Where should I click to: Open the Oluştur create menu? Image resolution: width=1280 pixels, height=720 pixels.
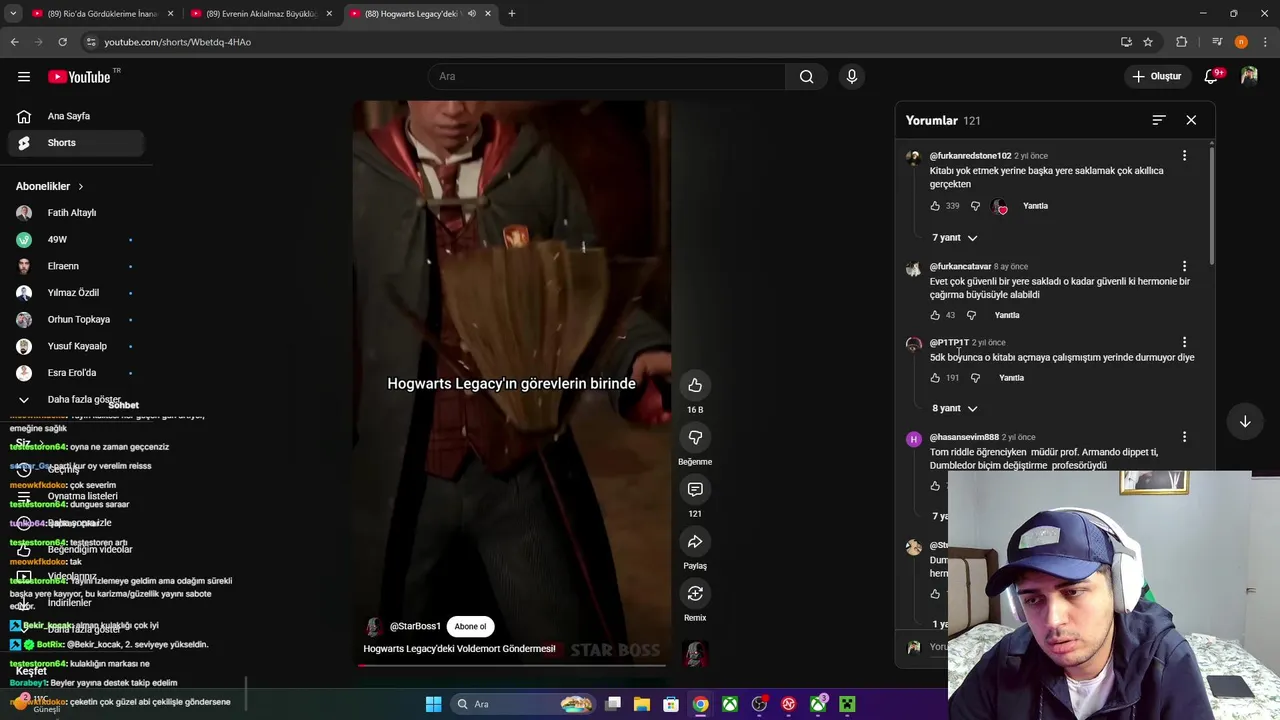[1157, 76]
